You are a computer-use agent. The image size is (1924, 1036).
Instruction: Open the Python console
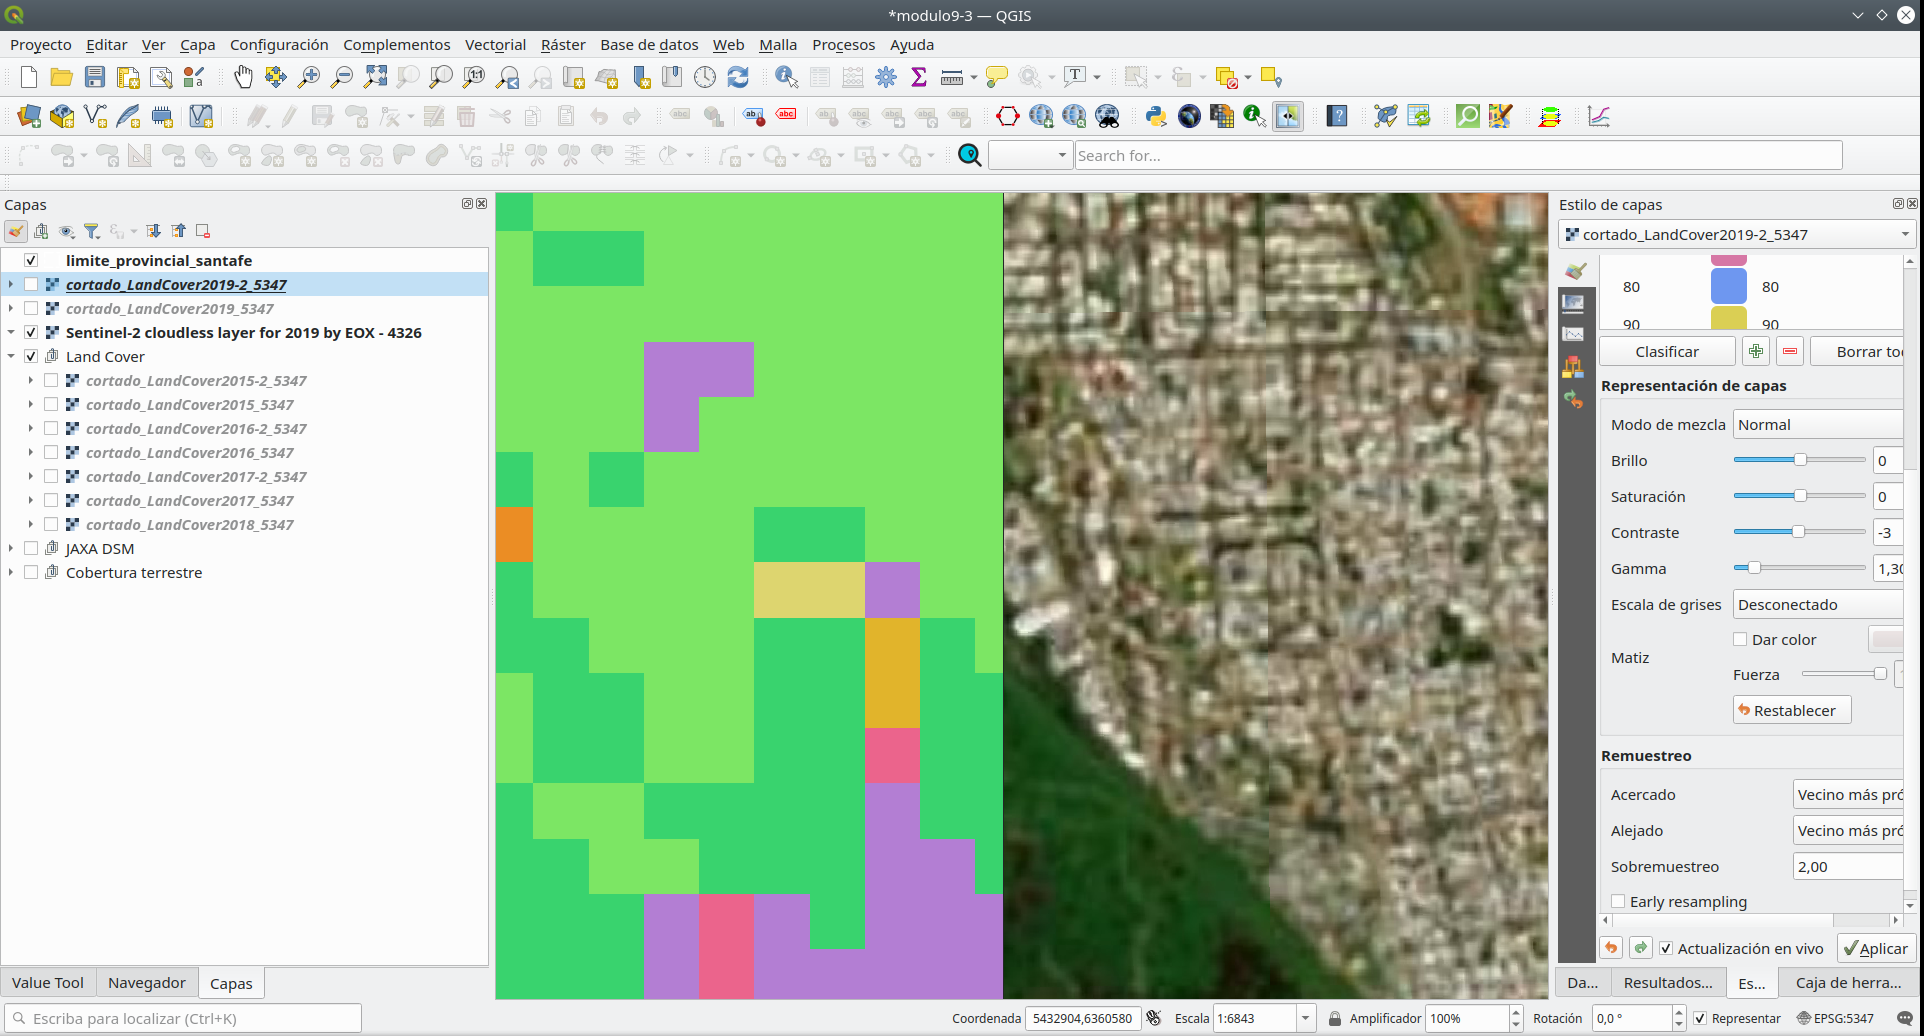1156,116
